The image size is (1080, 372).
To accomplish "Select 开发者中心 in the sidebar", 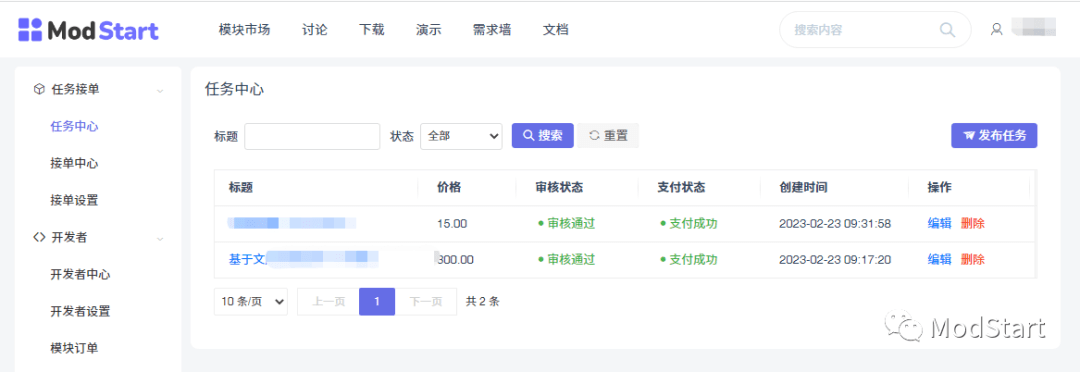I will pyautogui.click(x=81, y=274).
